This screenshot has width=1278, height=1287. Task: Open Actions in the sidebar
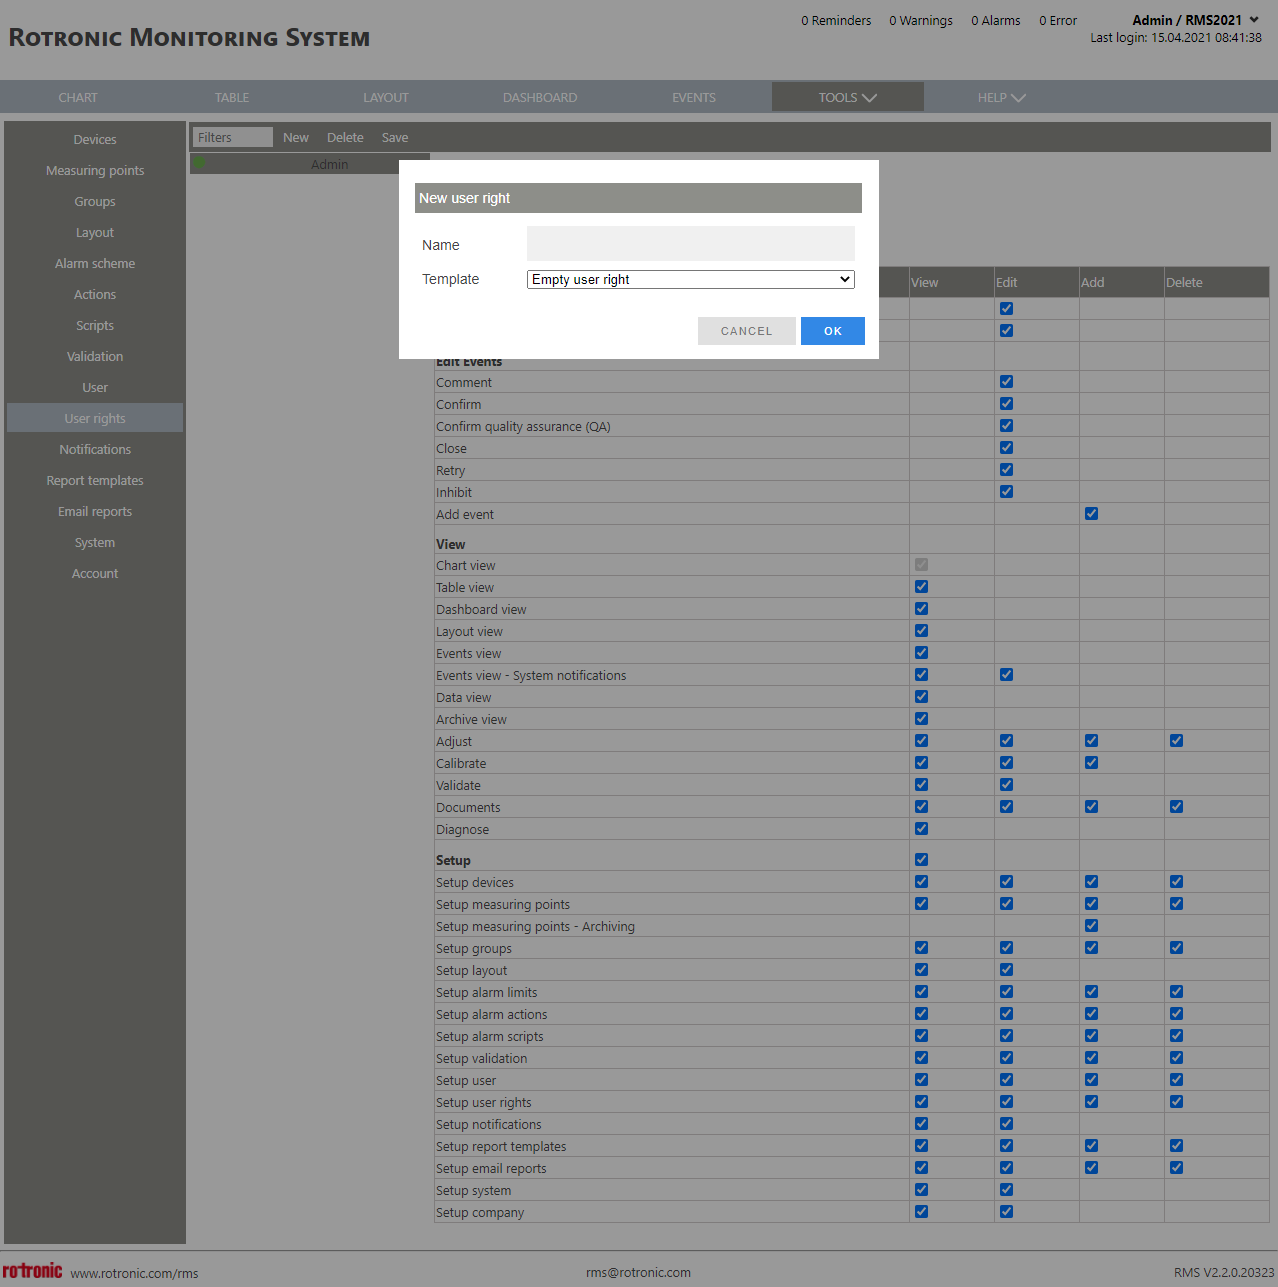pyautogui.click(x=95, y=294)
